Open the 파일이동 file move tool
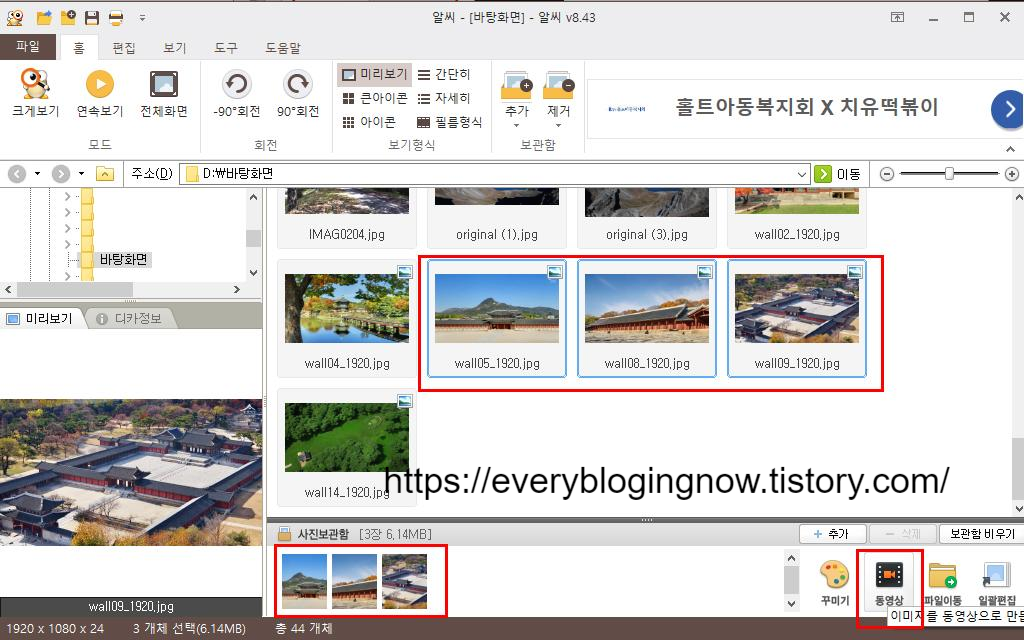Viewport: 1024px width, 640px height. click(942, 583)
